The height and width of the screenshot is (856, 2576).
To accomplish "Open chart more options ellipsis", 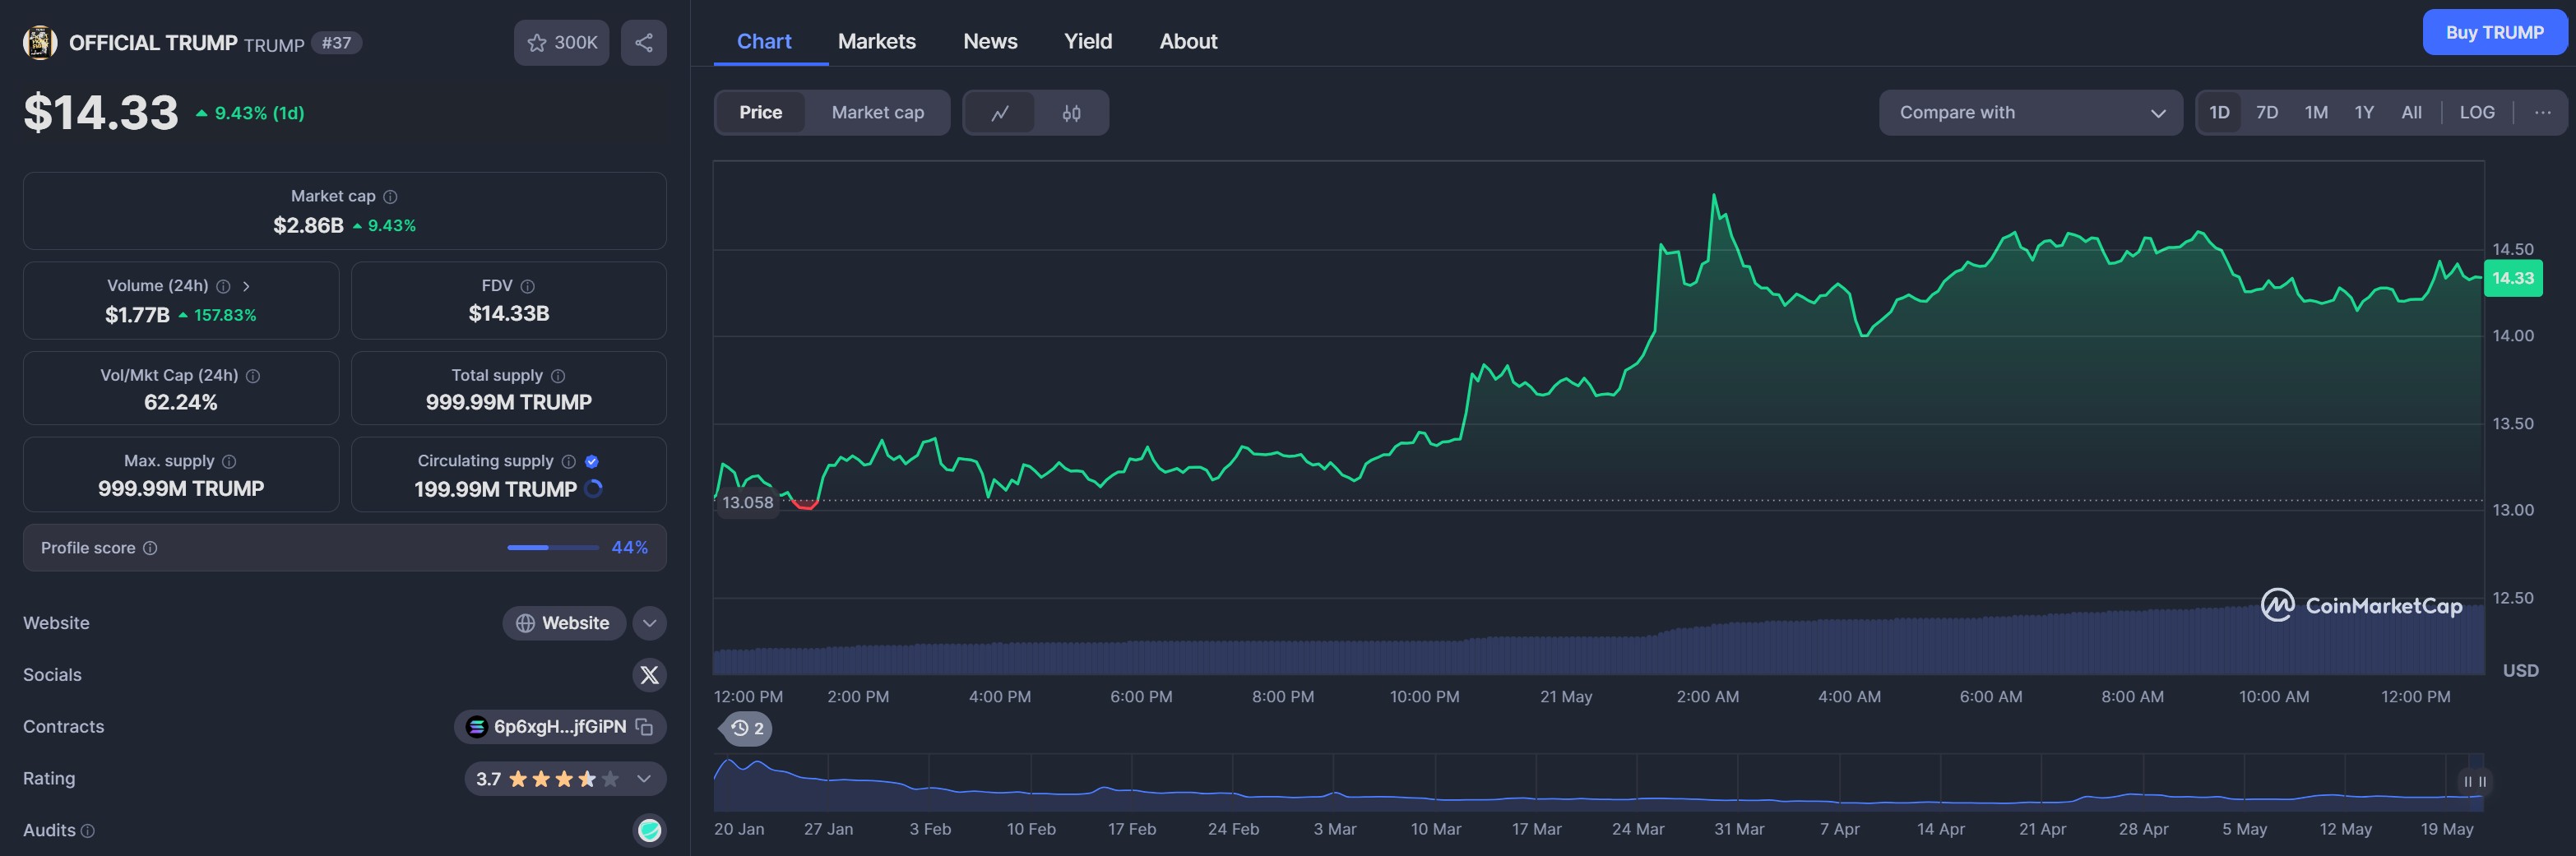I will point(2543,113).
